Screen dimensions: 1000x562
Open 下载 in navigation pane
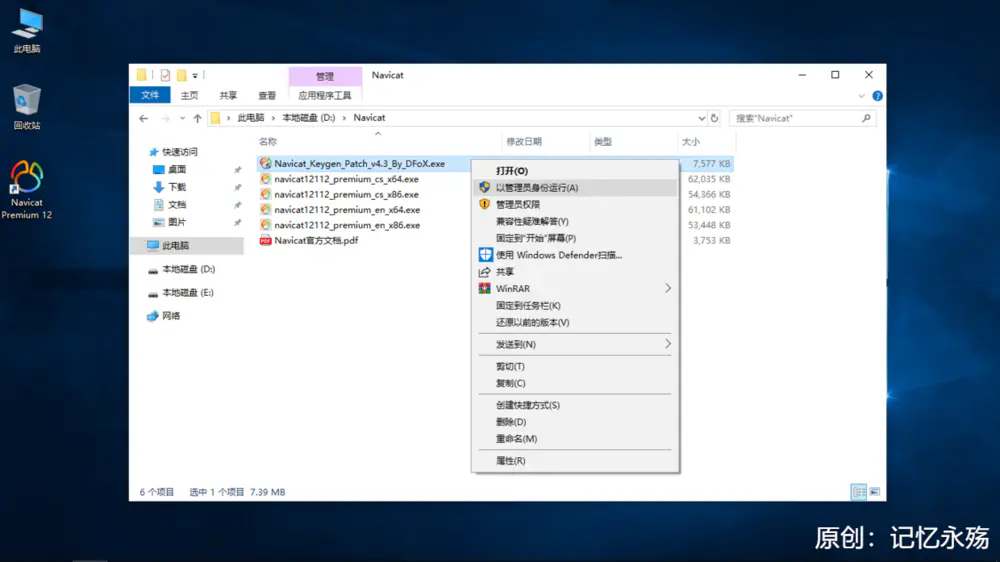click(x=177, y=187)
